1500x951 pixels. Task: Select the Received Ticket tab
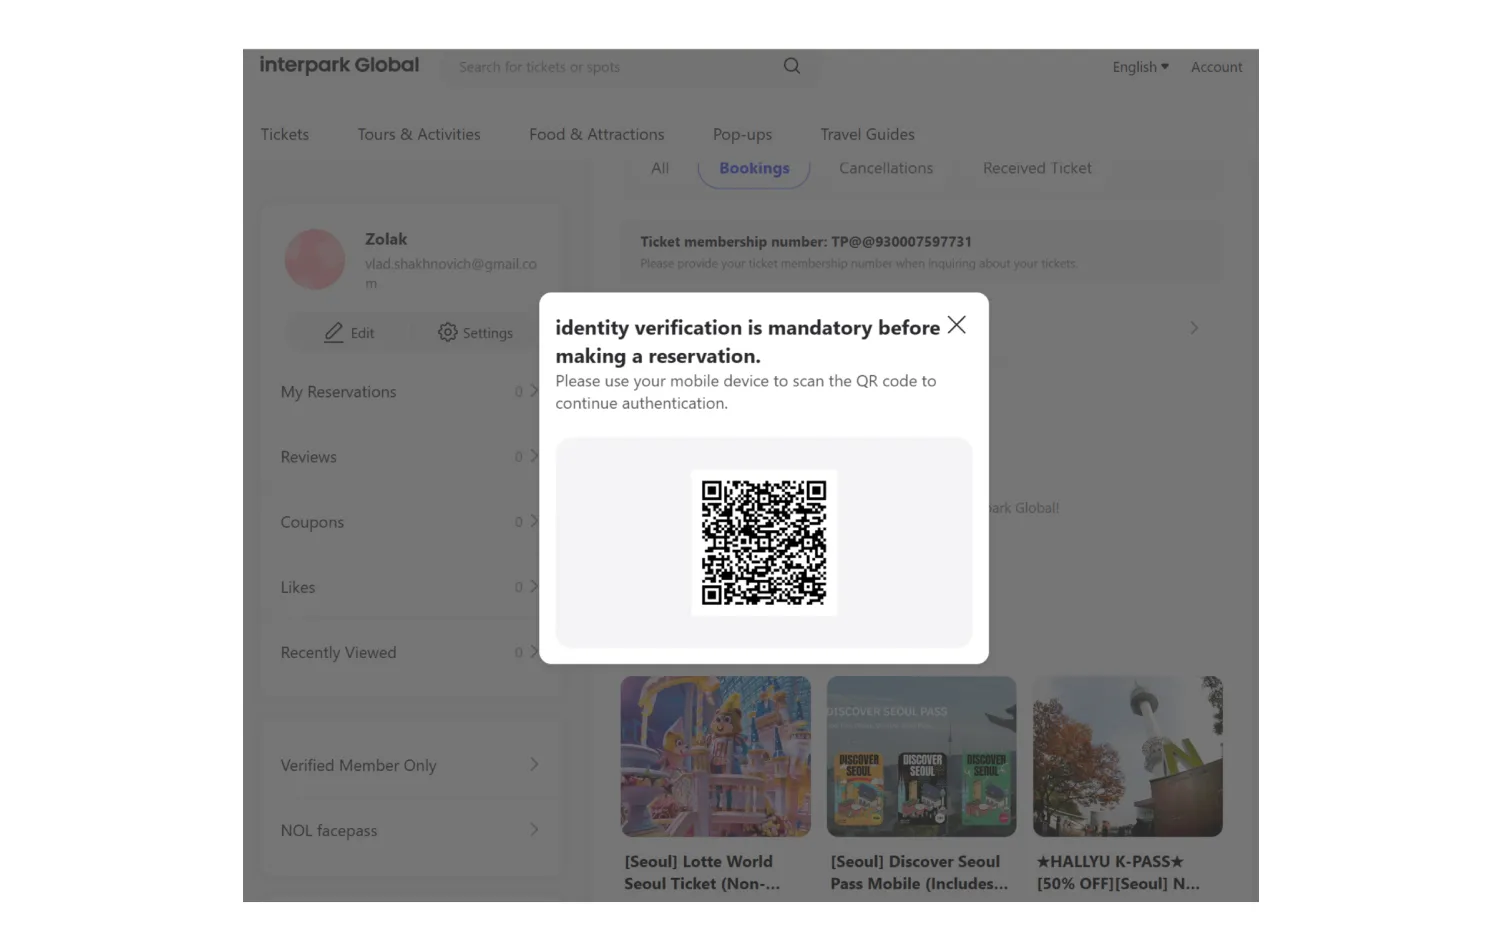1036,168
